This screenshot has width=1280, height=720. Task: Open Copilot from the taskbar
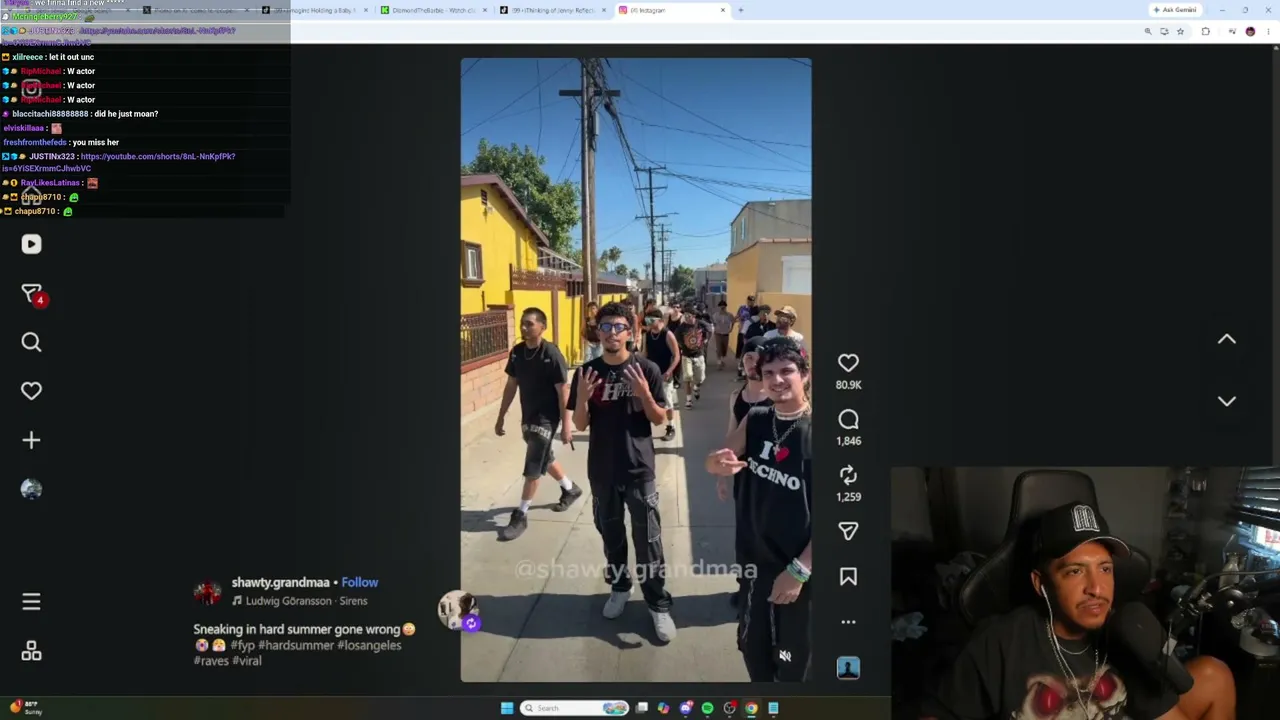(663, 708)
